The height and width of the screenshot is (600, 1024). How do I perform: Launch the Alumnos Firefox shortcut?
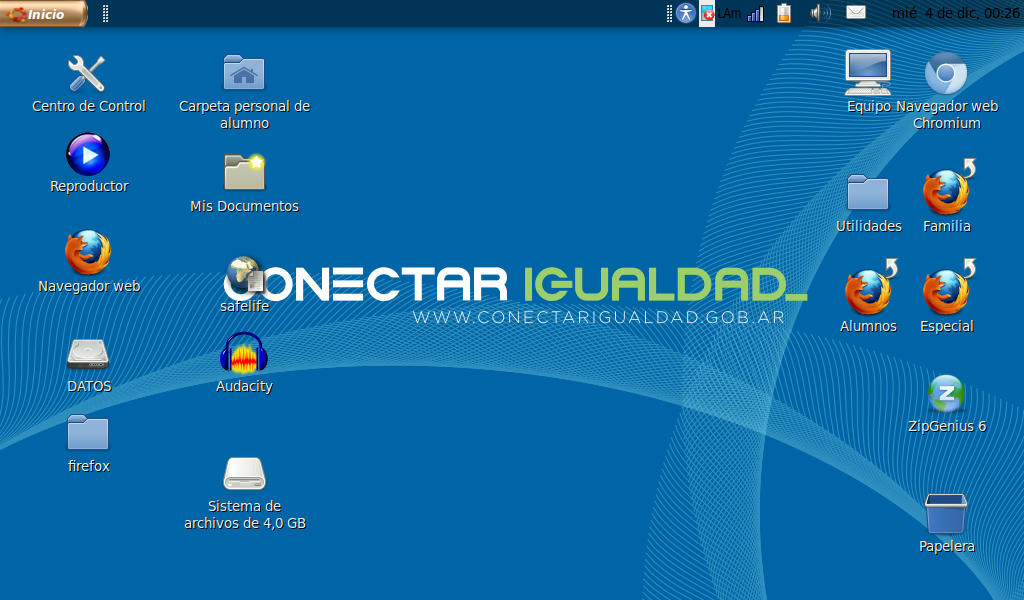(869, 289)
